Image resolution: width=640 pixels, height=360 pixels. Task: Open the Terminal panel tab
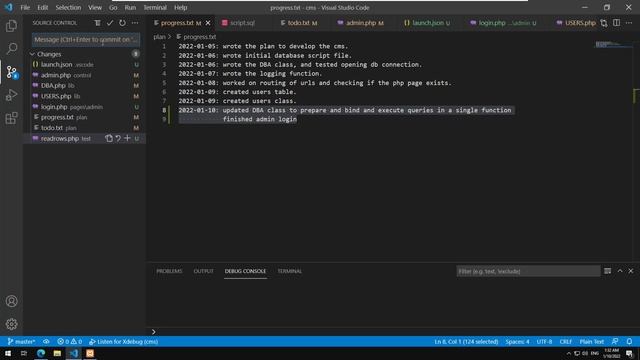(289, 271)
